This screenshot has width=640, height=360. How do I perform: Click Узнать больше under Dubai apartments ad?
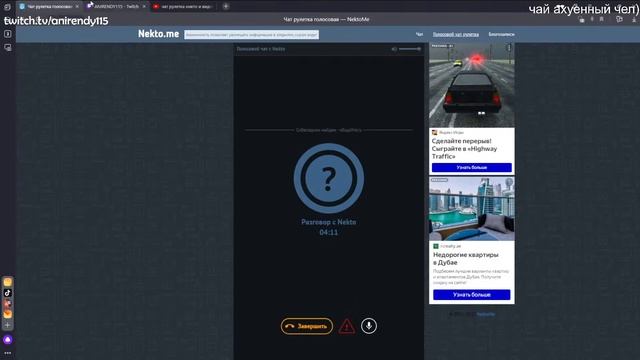click(x=471, y=295)
